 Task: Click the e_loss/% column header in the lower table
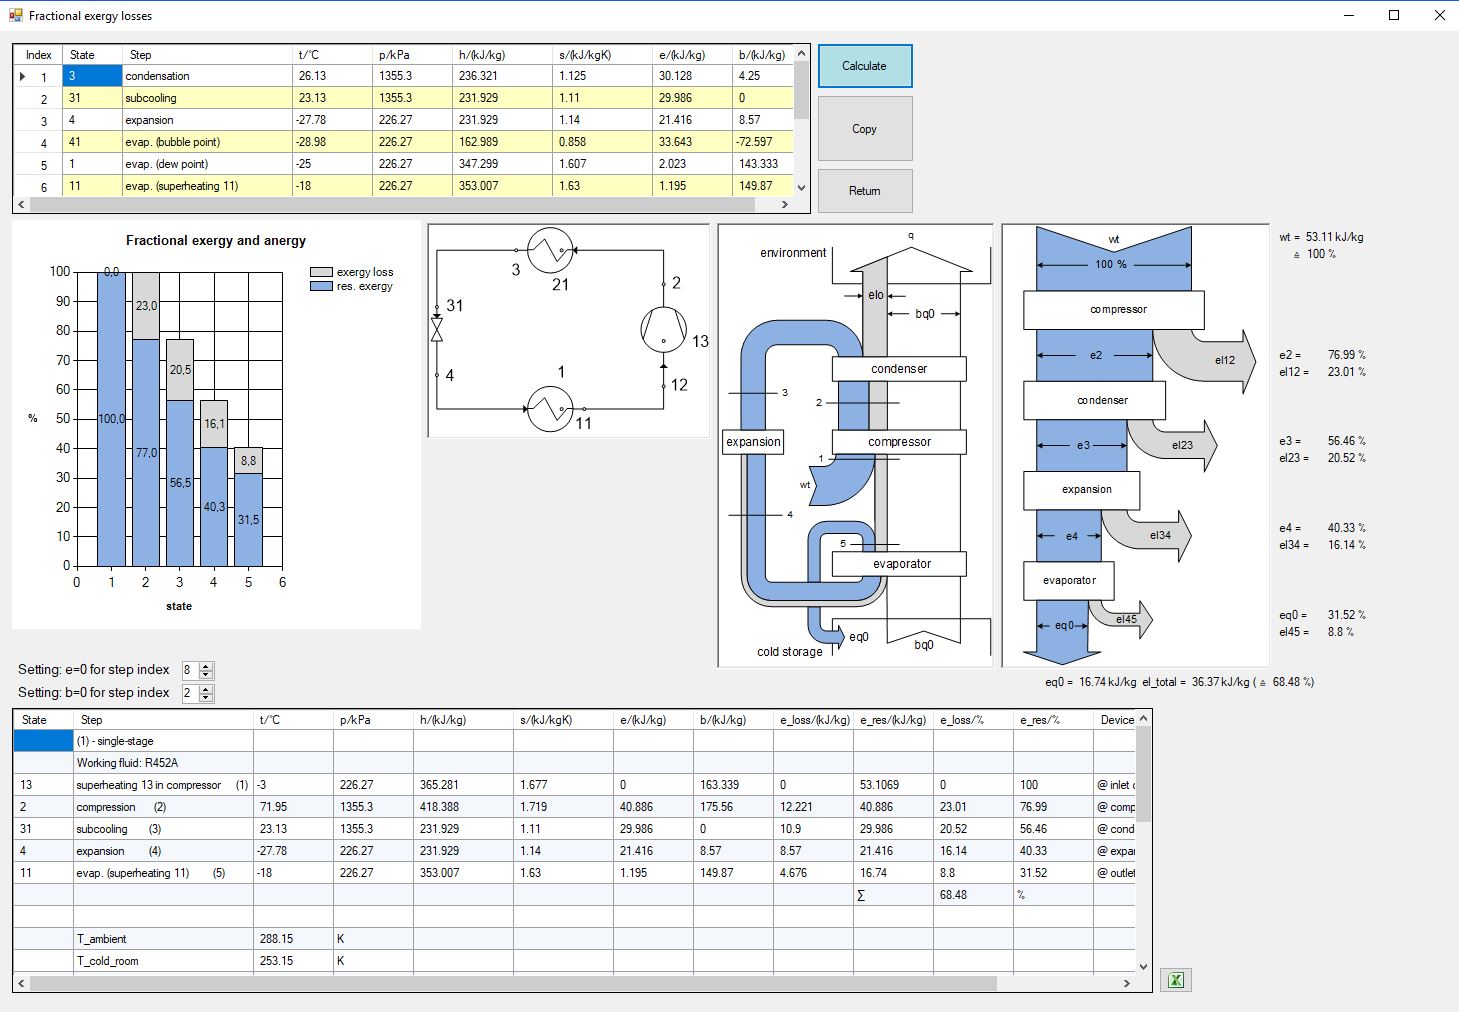[973, 720]
